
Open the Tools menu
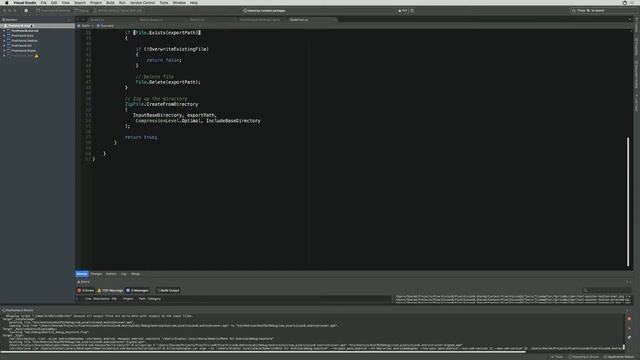[x=164, y=2]
